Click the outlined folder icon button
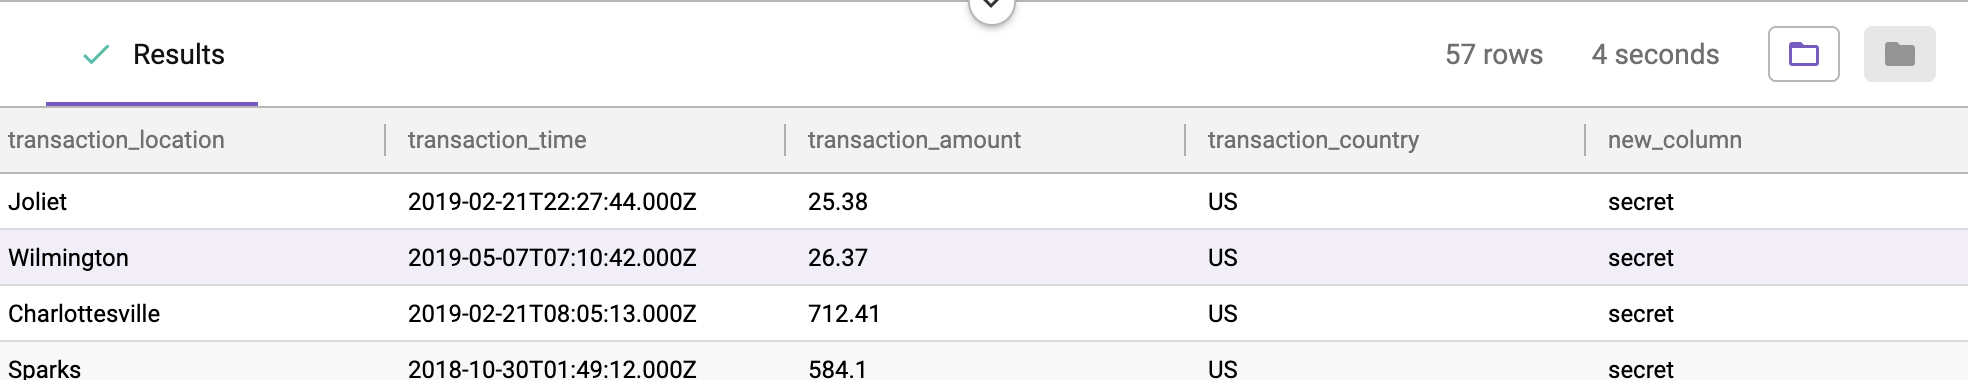The width and height of the screenshot is (1968, 380). [x=1803, y=54]
